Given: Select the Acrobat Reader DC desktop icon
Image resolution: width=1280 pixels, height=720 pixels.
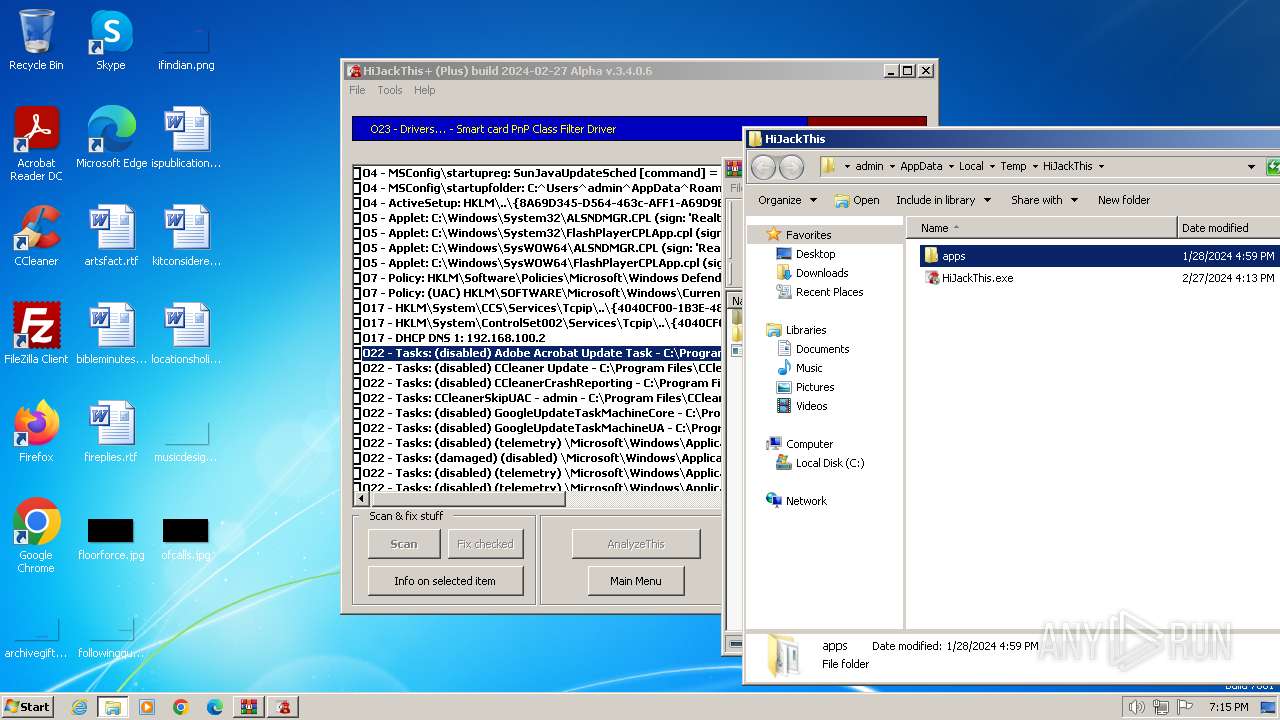Looking at the screenshot, I should click(36, 144).
